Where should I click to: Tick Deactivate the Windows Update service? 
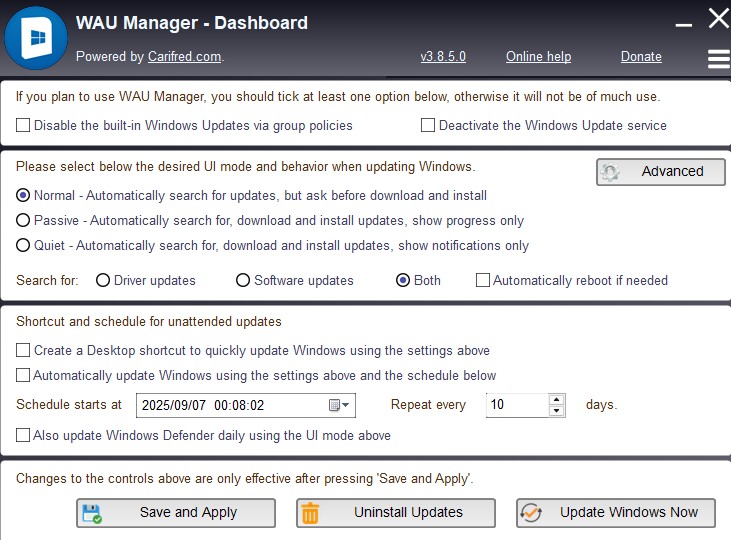pyautogui.click(x=428, y=126)
